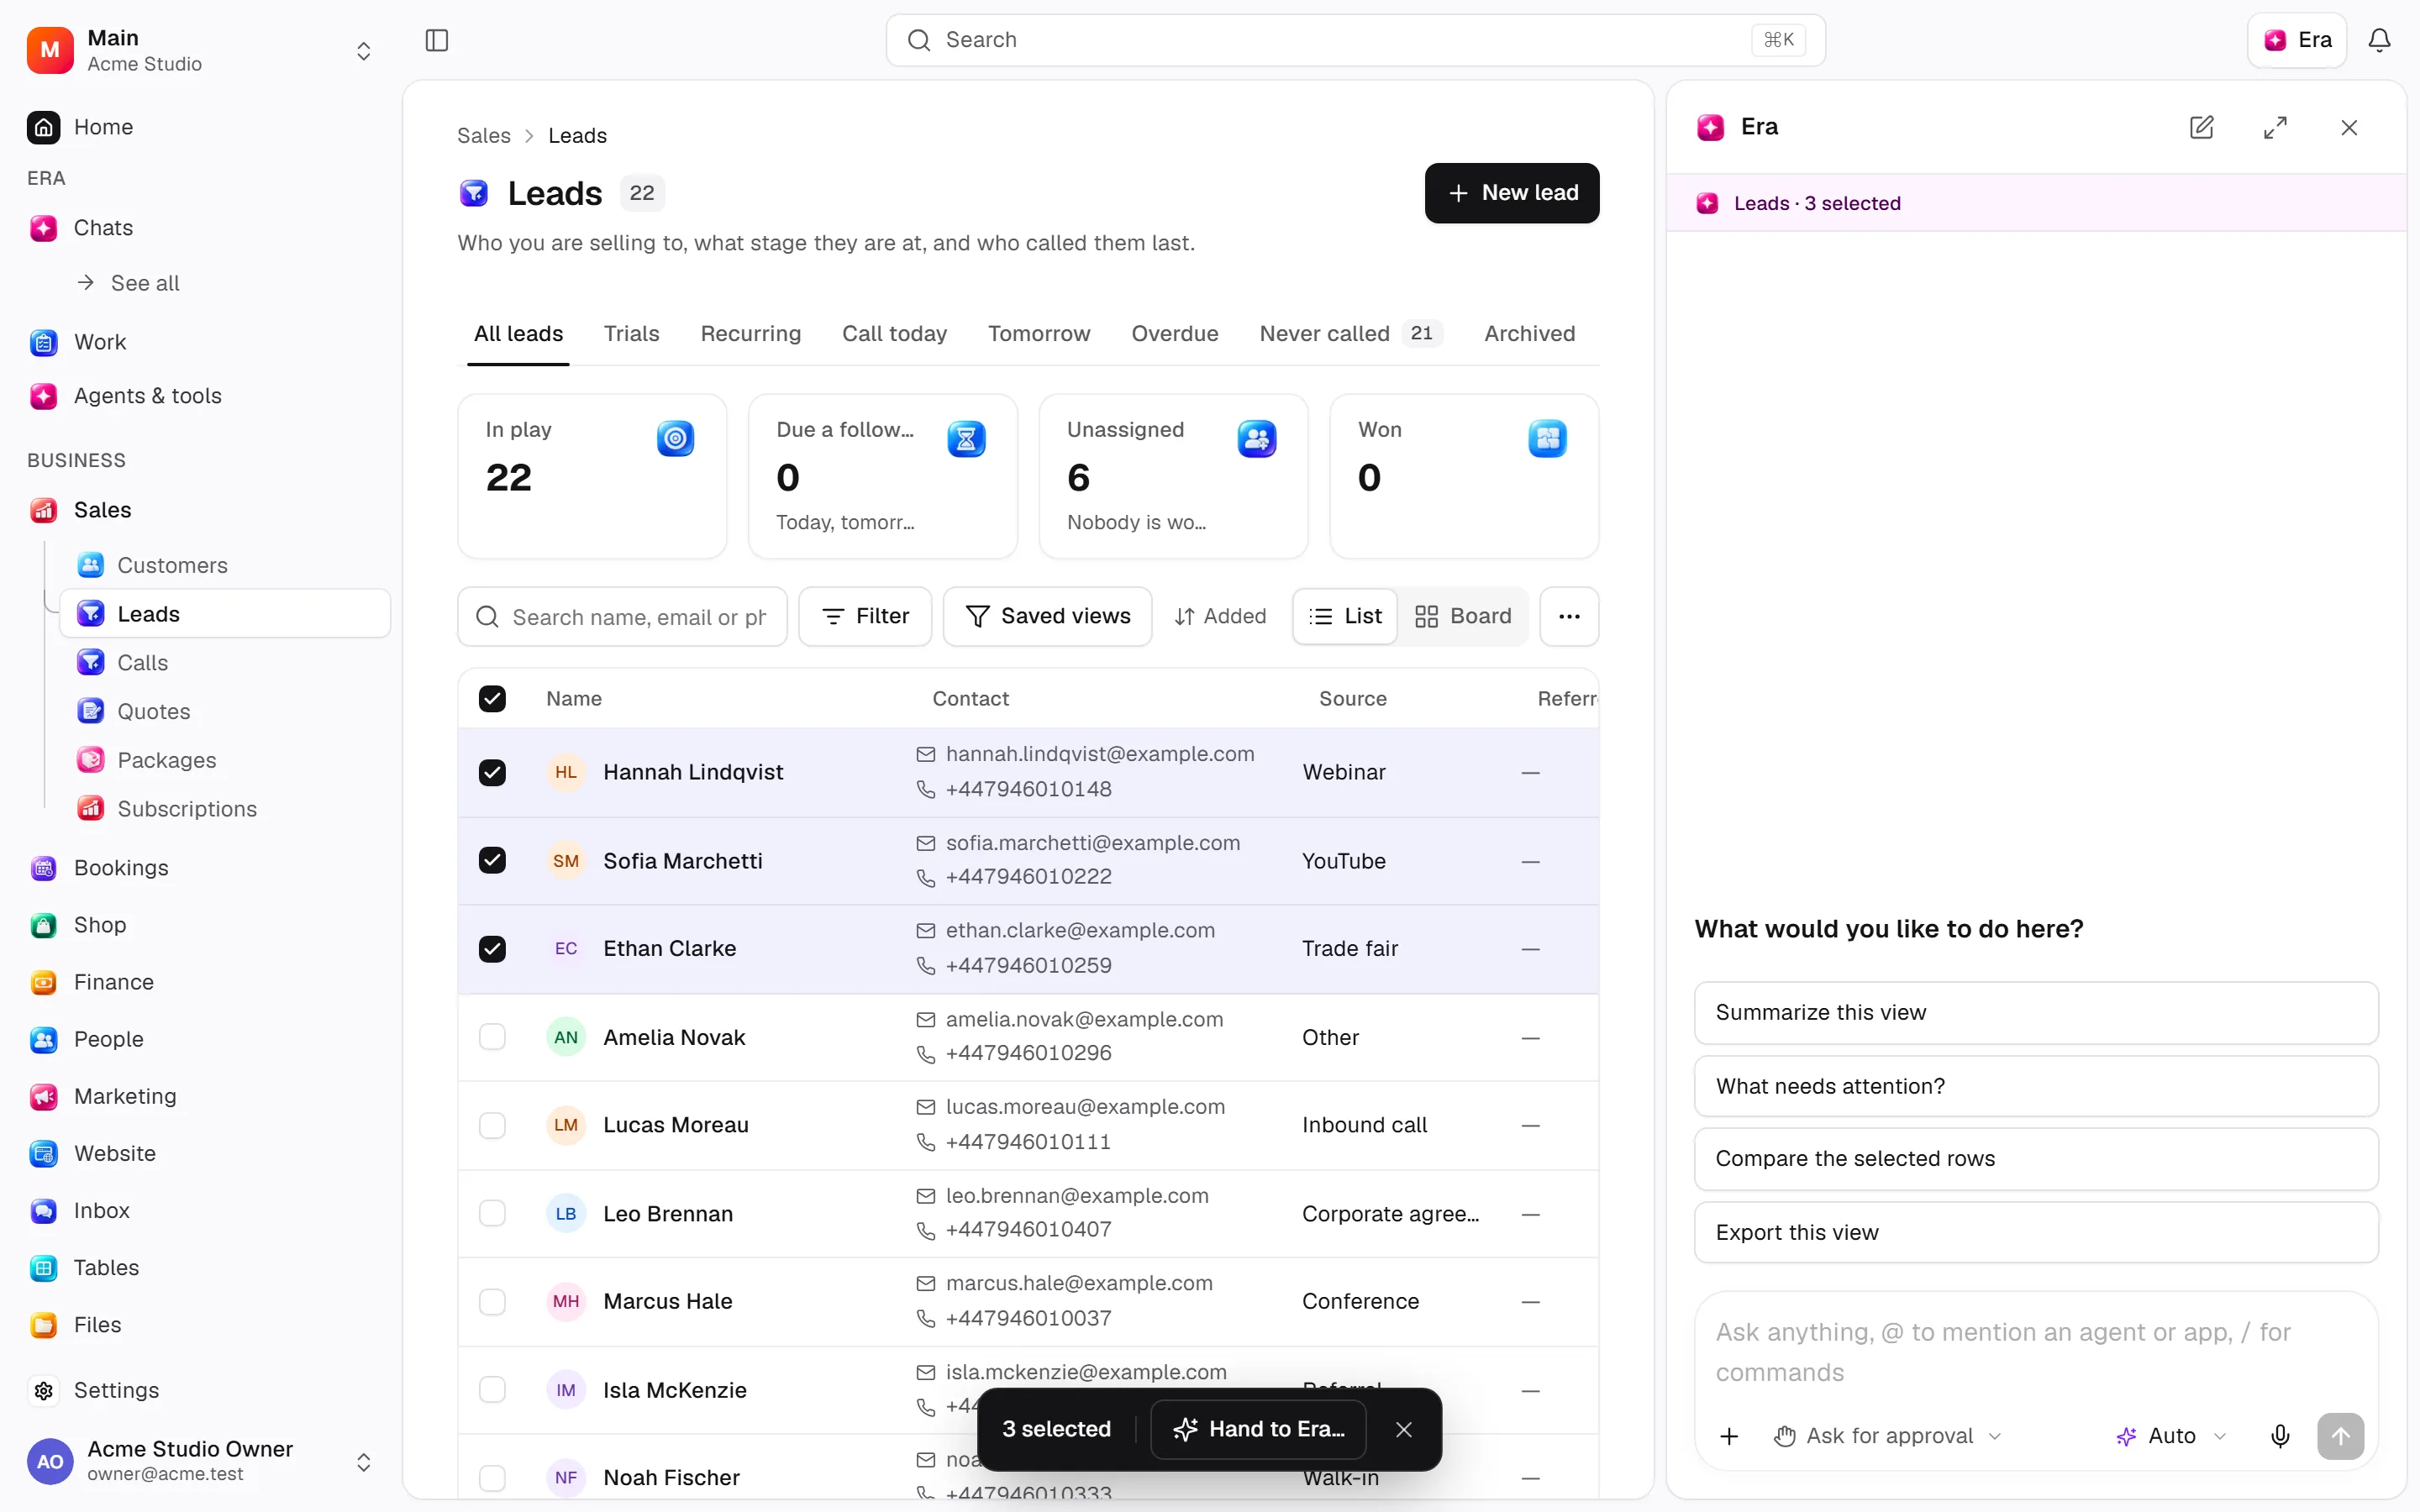
Task: Start a new Era chat with the compose icon
Action: click(x=2201, y=127)
